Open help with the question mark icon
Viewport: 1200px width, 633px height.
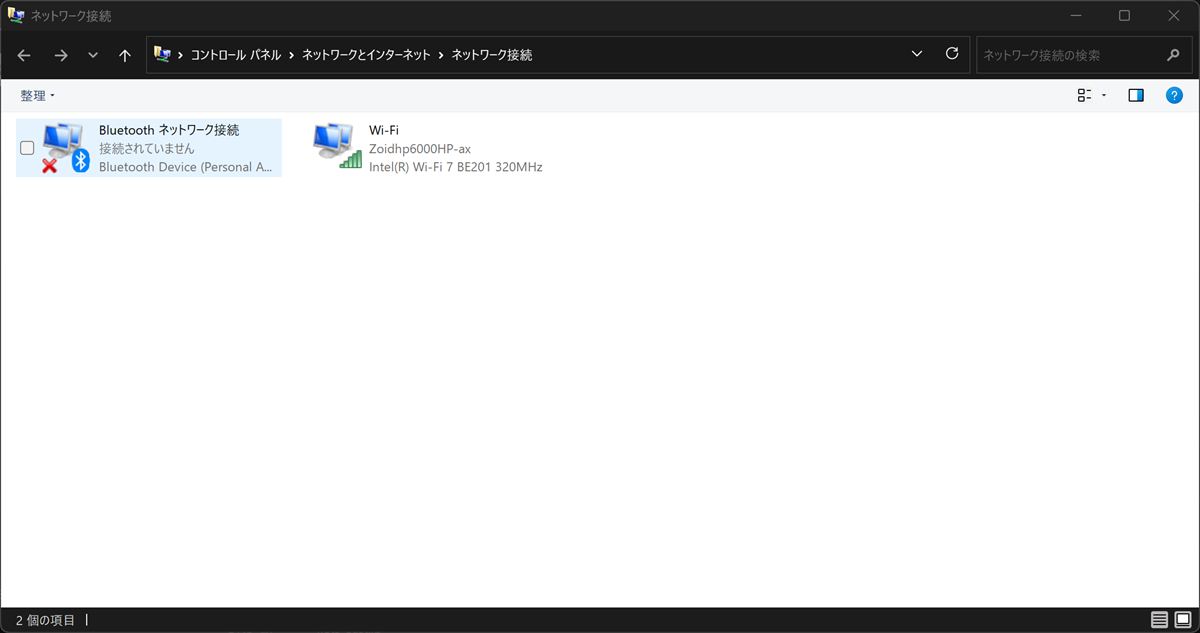[x=1175, y=96]
